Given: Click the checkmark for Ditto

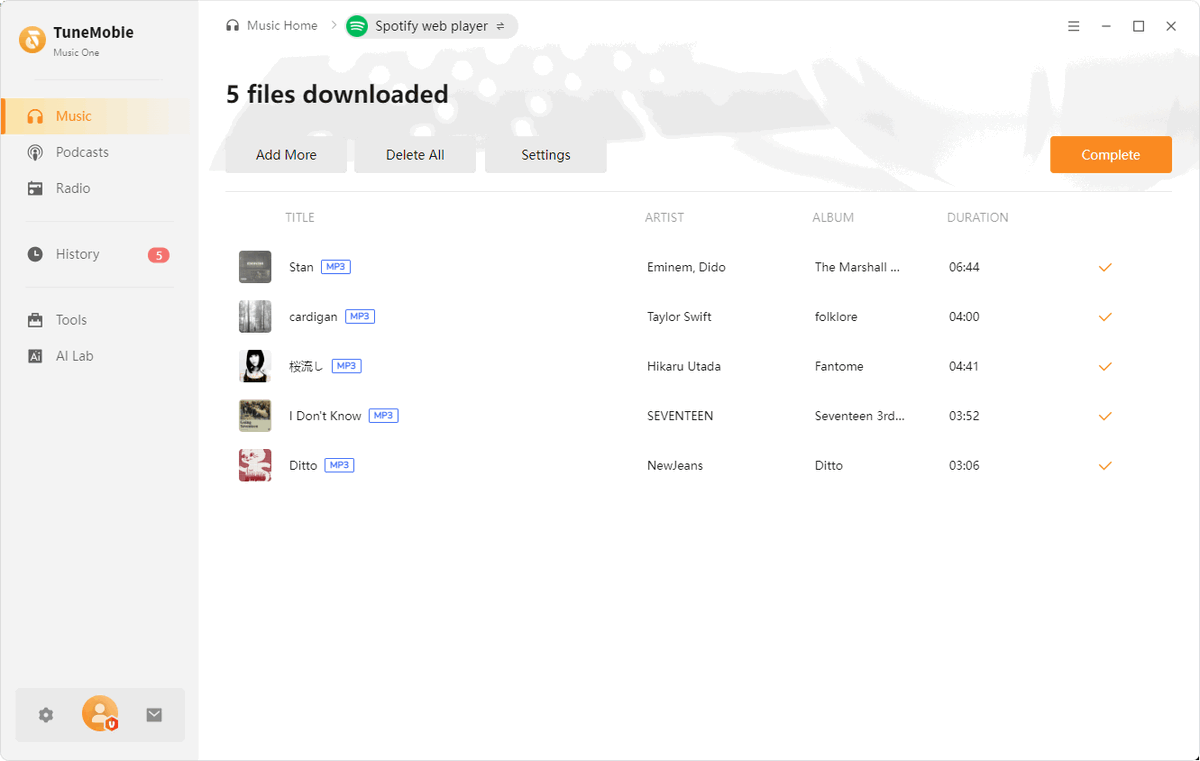Looking at the screenshot, I should click(1105, 465).
